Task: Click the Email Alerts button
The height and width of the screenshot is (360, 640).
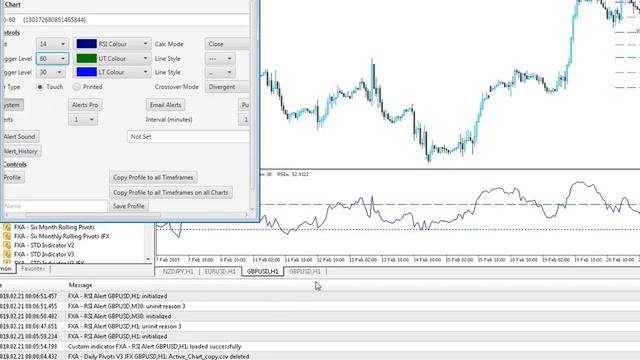Action: (165, 105)
